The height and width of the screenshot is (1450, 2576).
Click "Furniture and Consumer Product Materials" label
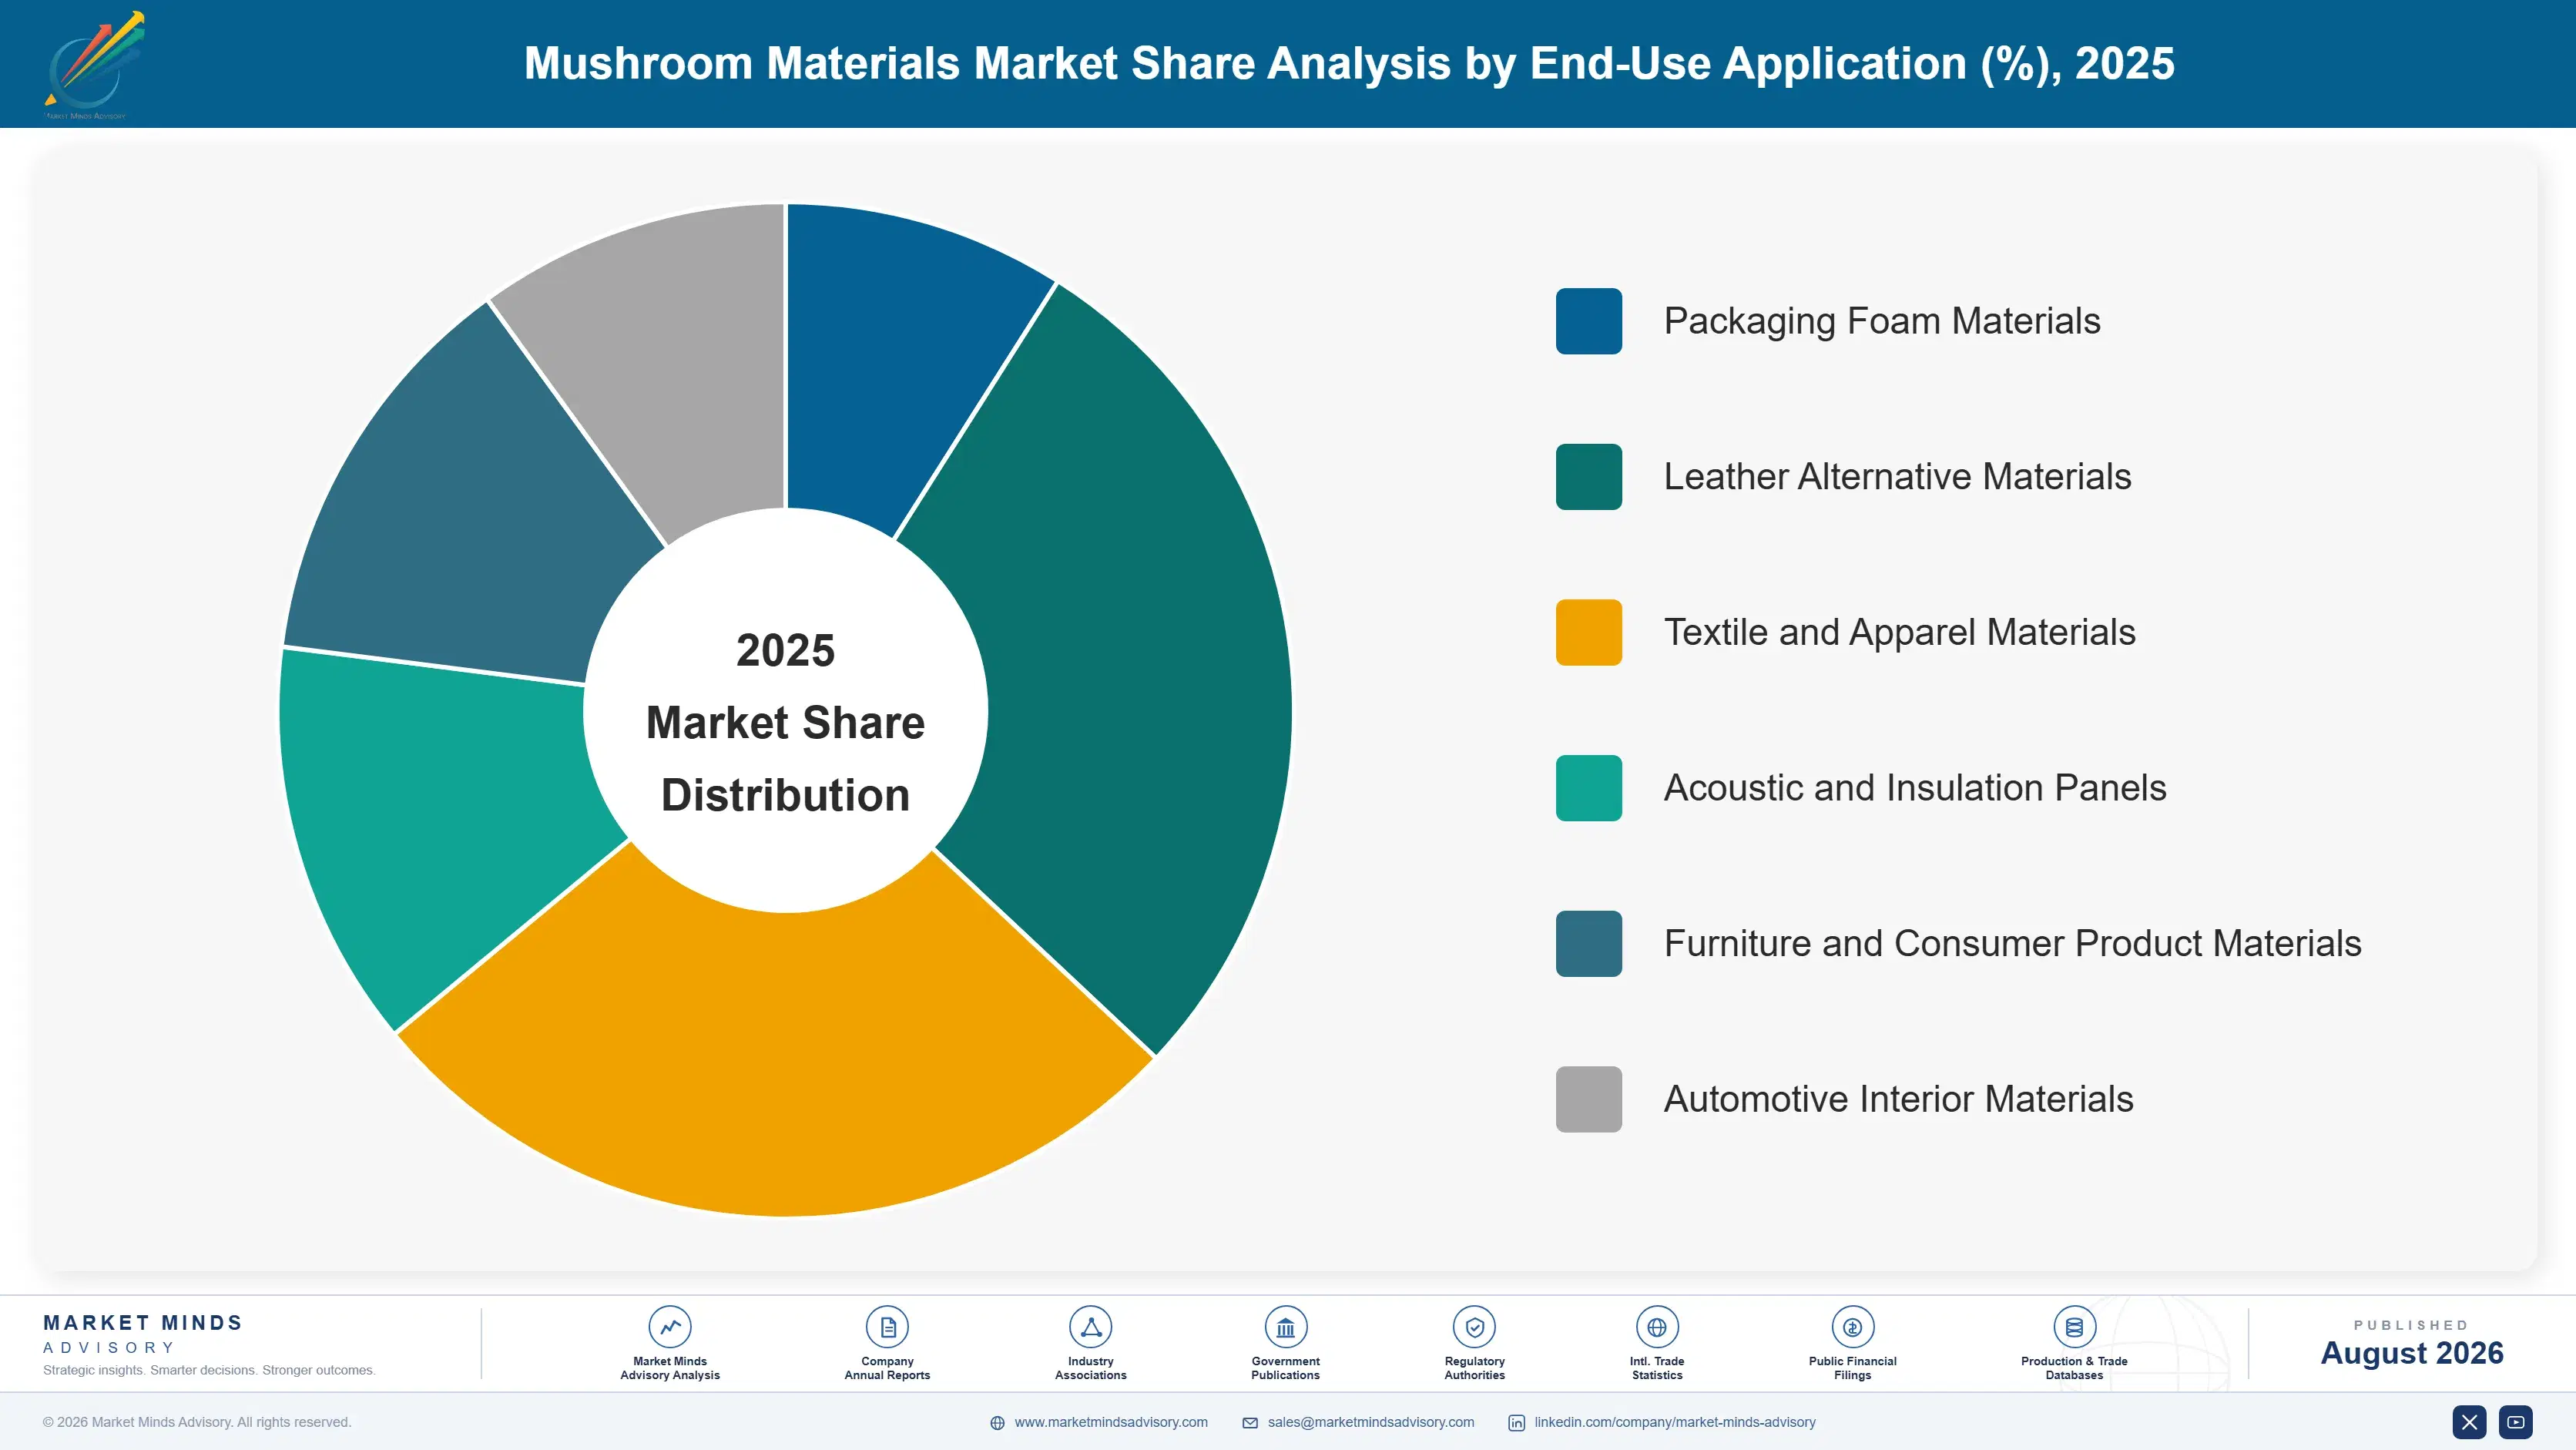(x=2012, y=943)
